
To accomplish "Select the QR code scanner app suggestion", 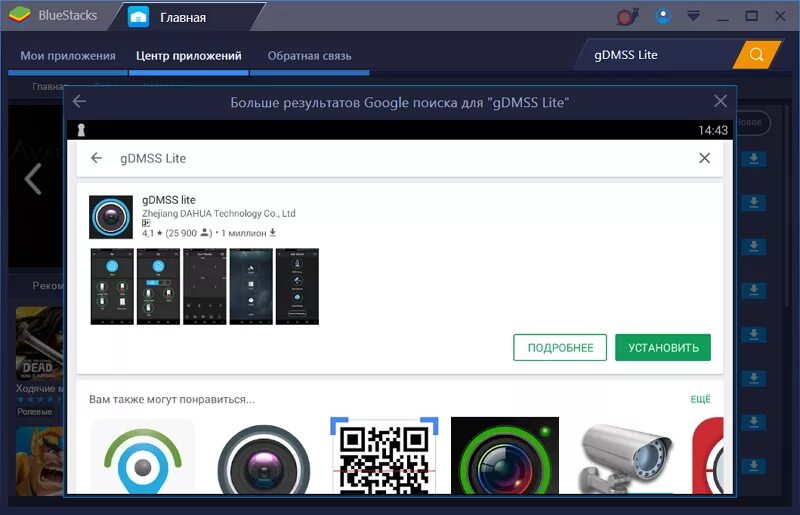I will (x=385, y=455).
